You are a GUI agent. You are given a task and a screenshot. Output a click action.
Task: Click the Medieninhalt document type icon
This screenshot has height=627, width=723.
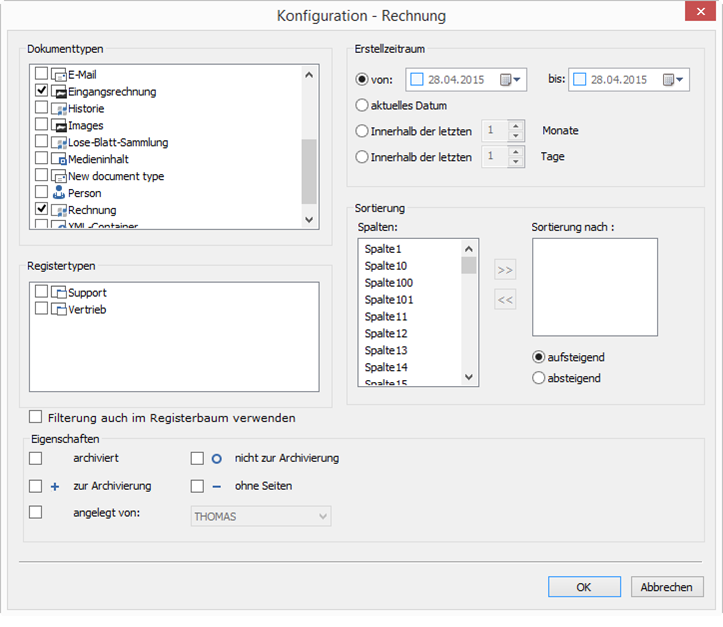(x=59, y=159)
